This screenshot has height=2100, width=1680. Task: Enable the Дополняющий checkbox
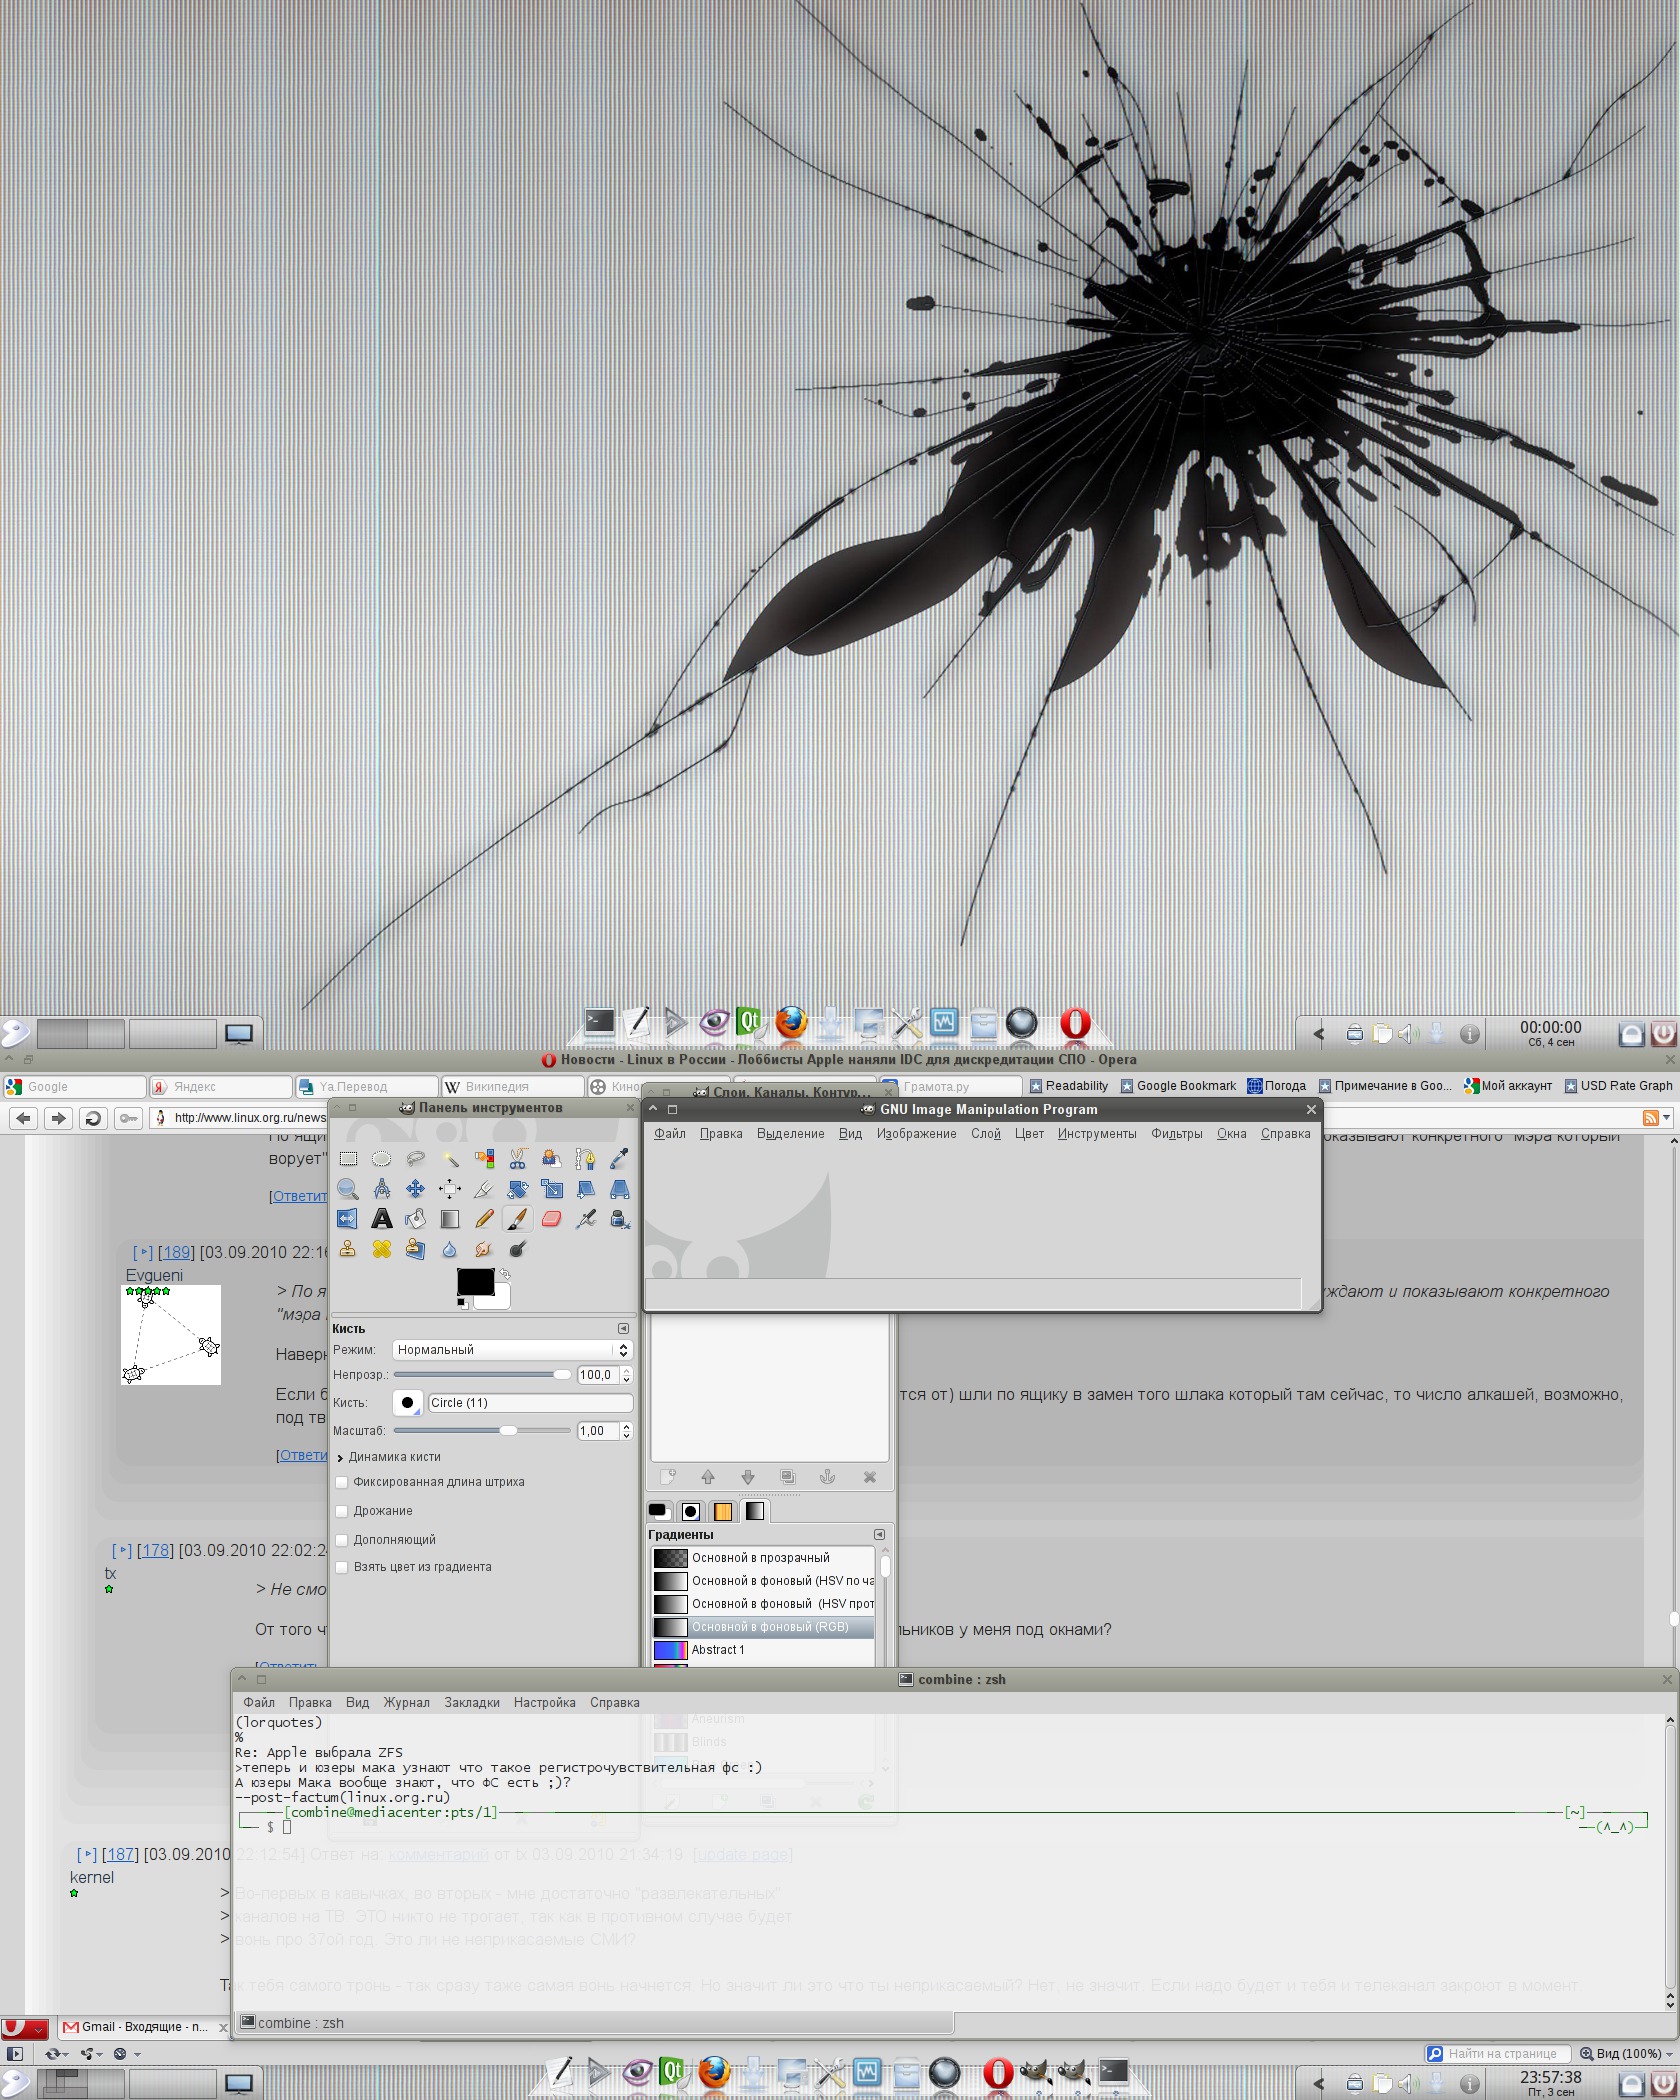click(x=342, y=1540)
